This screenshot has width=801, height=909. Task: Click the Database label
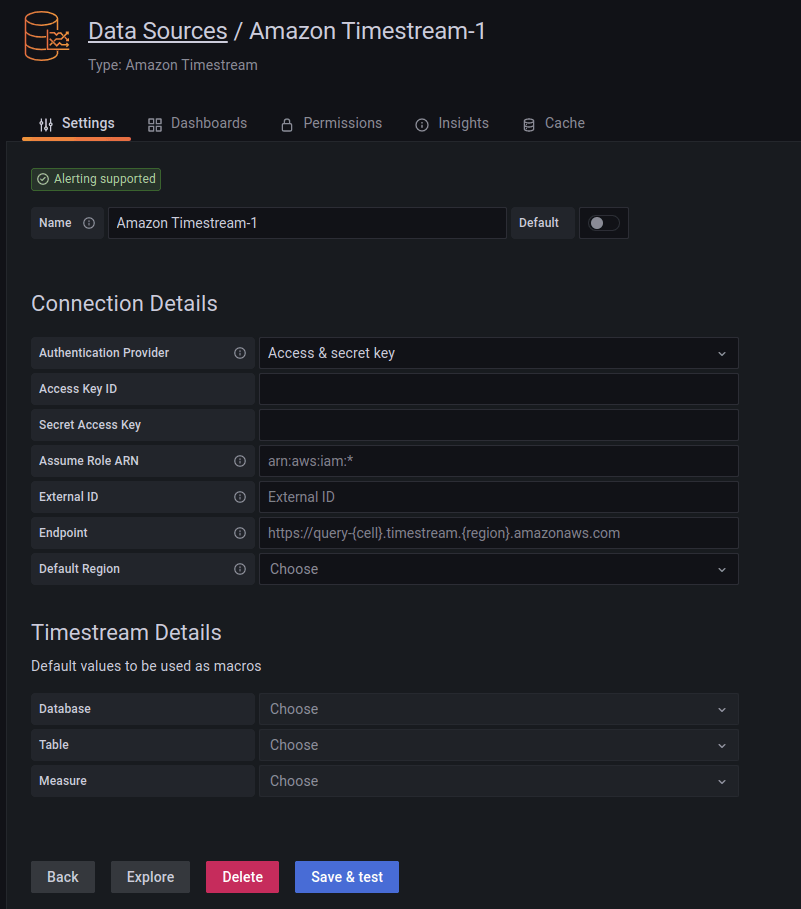pyautogui.click(x=65, y=709)
